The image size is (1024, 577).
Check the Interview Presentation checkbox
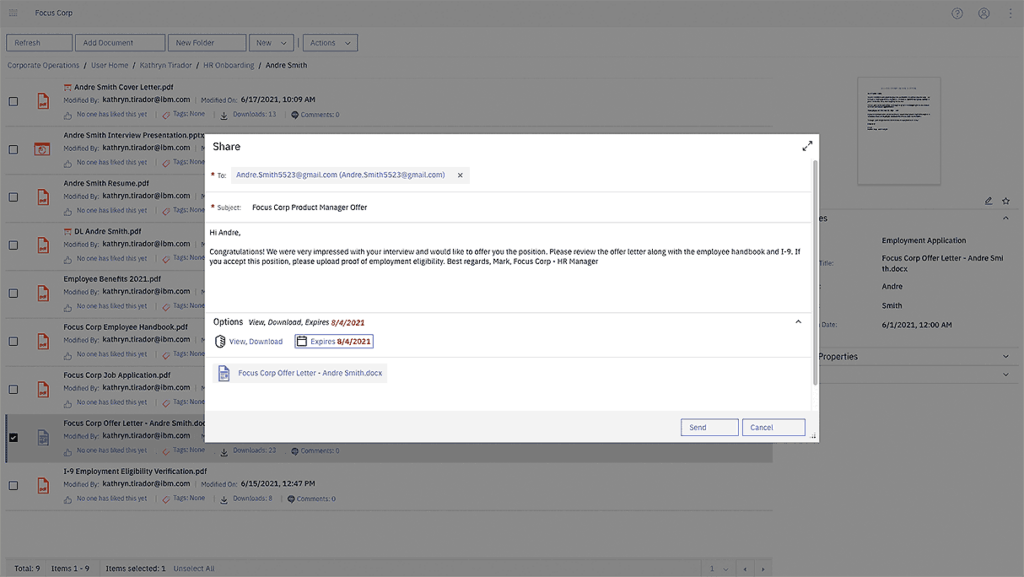point(13,149)
